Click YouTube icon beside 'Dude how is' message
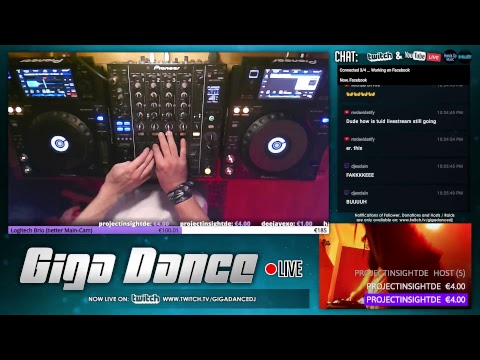Image resolution: width=480 pixels, height=360 pixels. [x=347, y=112]
